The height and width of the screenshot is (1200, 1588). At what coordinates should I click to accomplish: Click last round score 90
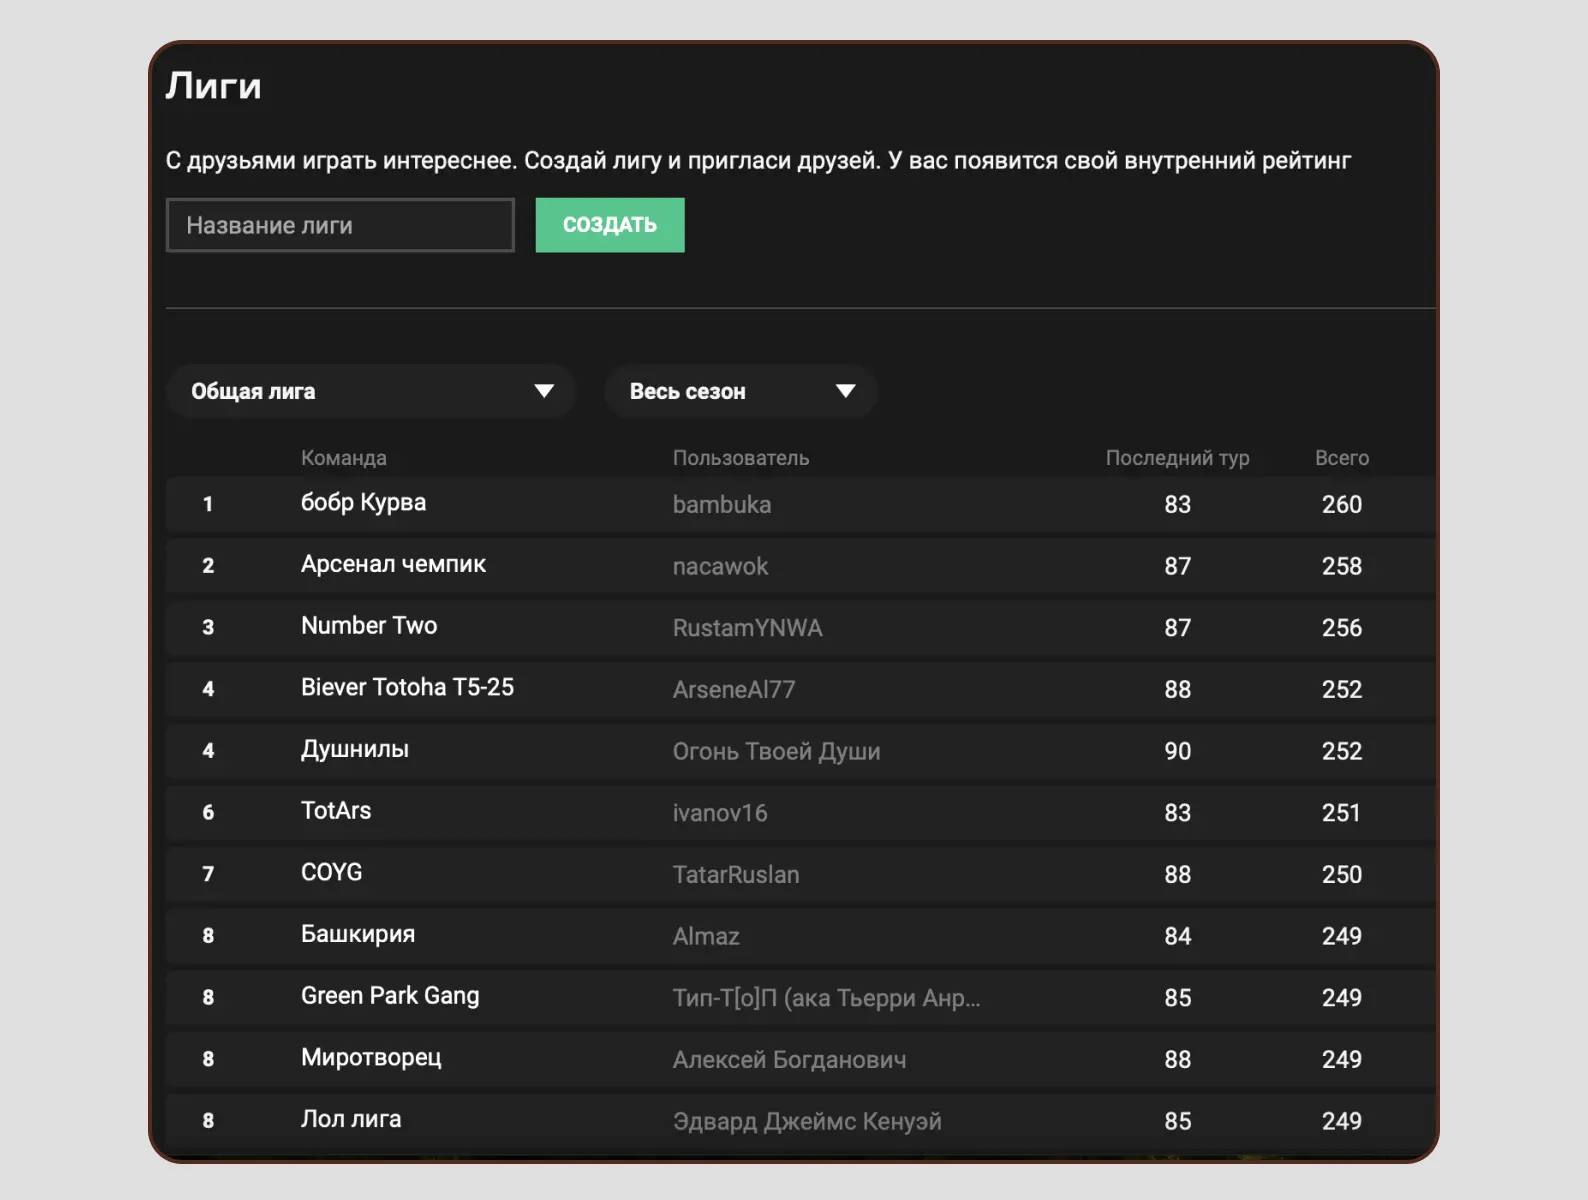(x=1177, y=752)
